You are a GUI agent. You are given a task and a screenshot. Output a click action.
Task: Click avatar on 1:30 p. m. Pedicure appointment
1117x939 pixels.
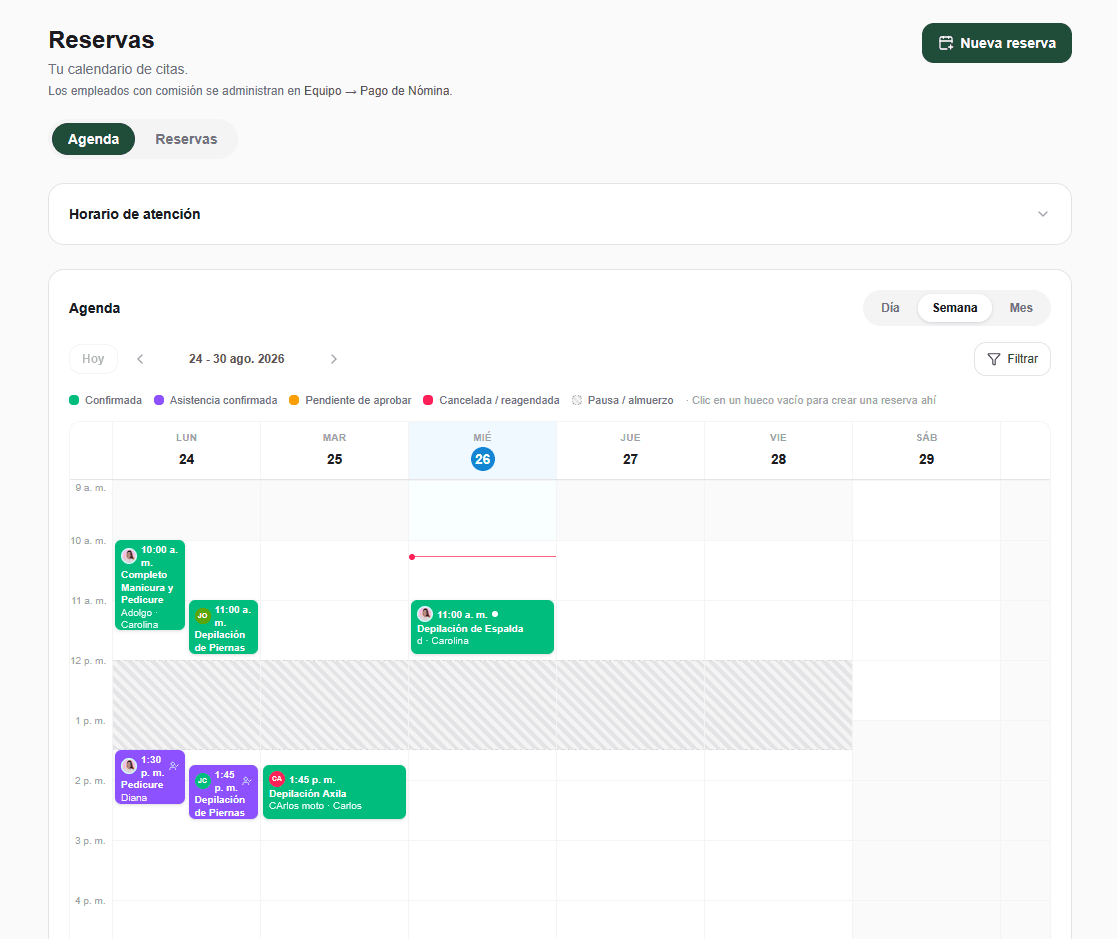pos(129,766)
